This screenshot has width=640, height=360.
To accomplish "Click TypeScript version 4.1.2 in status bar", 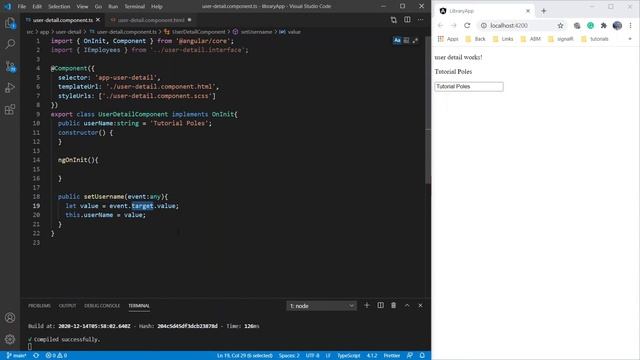I will 372,356.
